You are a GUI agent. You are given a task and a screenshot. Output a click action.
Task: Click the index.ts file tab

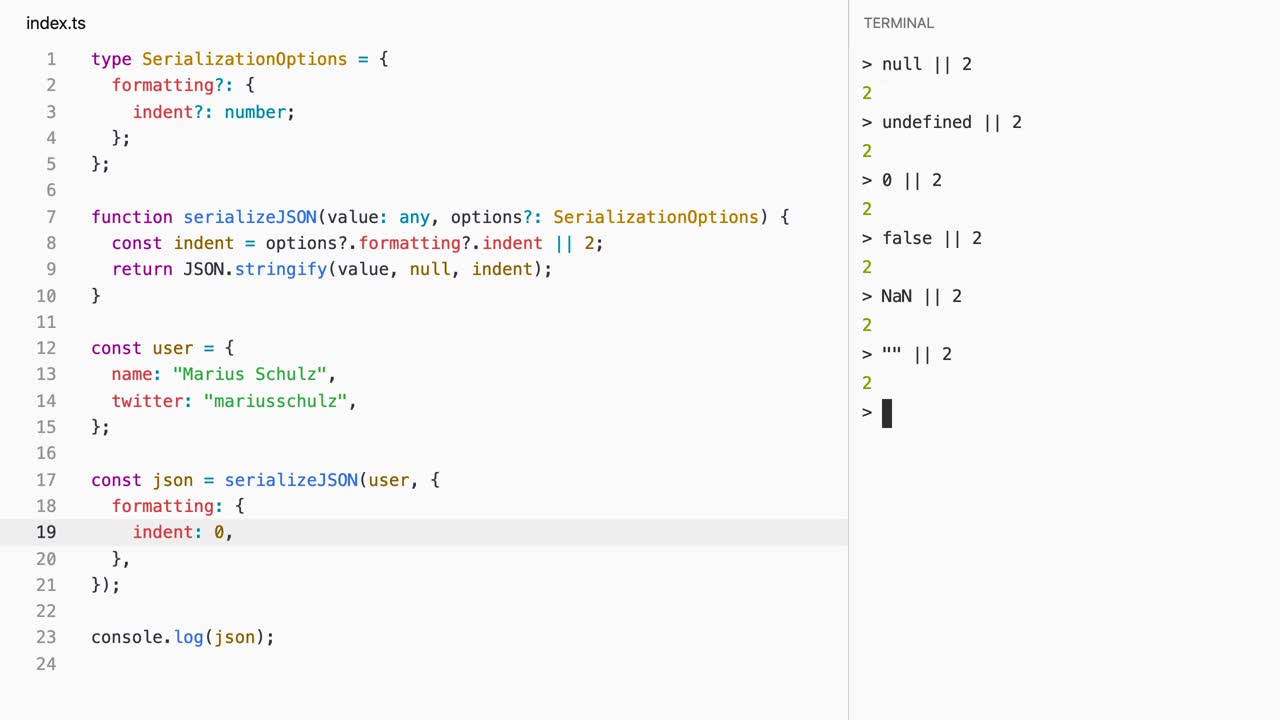click(x=56, y=23)
